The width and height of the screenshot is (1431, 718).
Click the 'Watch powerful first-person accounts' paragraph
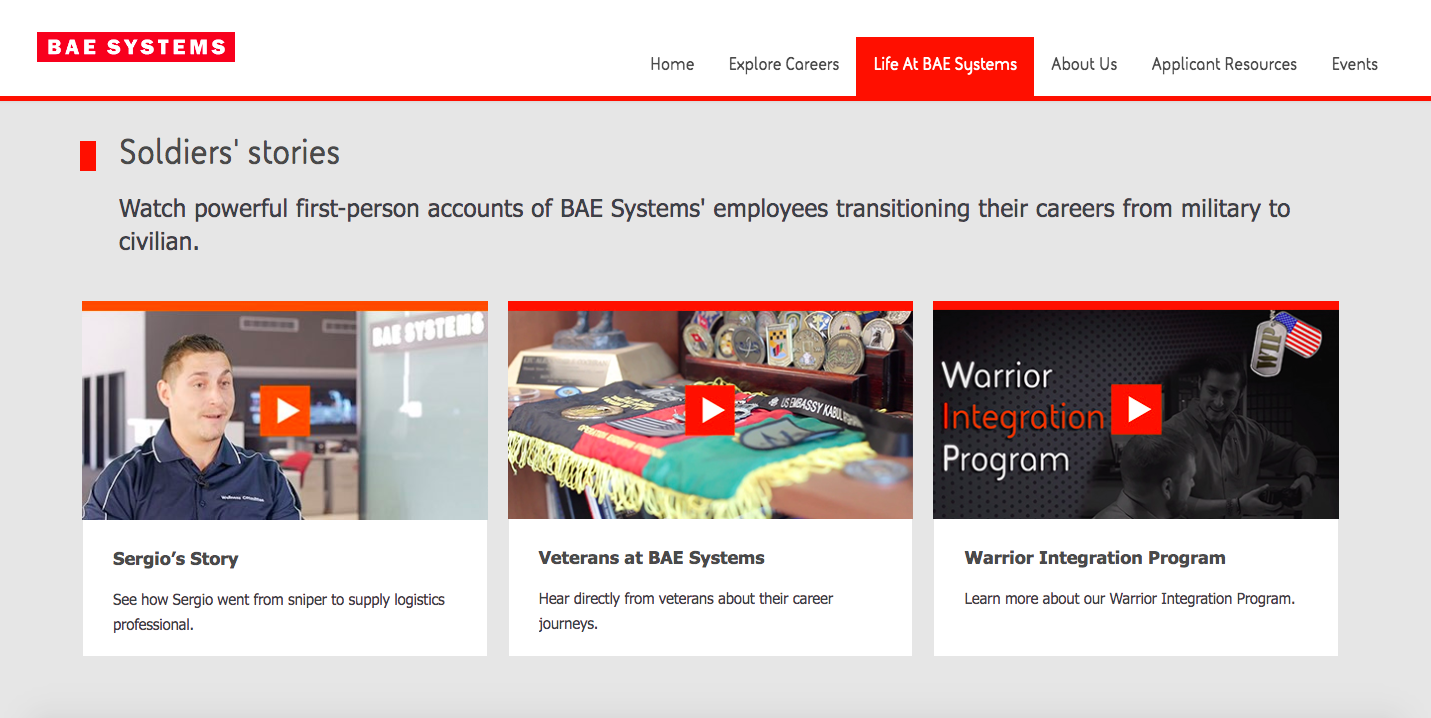click(705, 224)
